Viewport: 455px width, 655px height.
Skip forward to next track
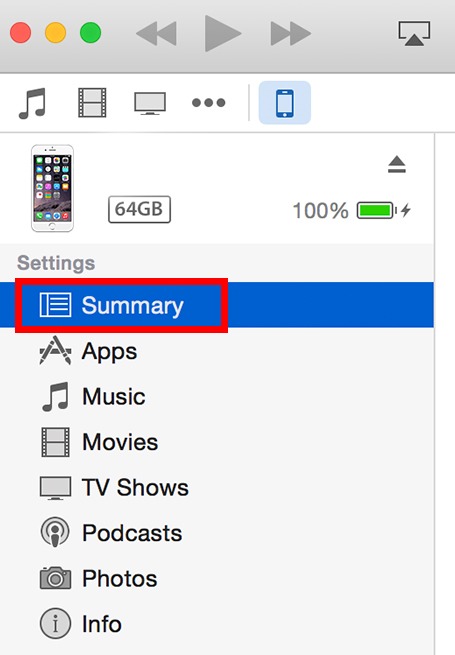(291, 33)
